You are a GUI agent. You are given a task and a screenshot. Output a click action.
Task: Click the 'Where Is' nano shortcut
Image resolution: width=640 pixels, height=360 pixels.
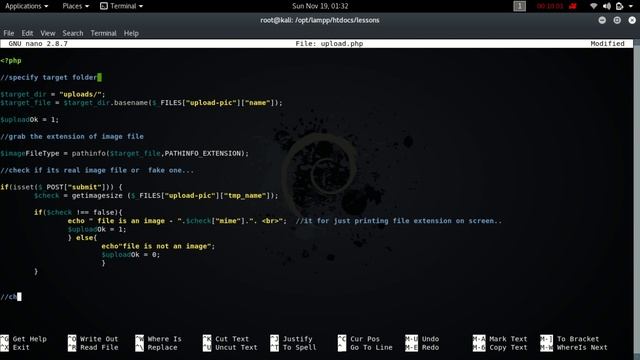pos(158,339)
